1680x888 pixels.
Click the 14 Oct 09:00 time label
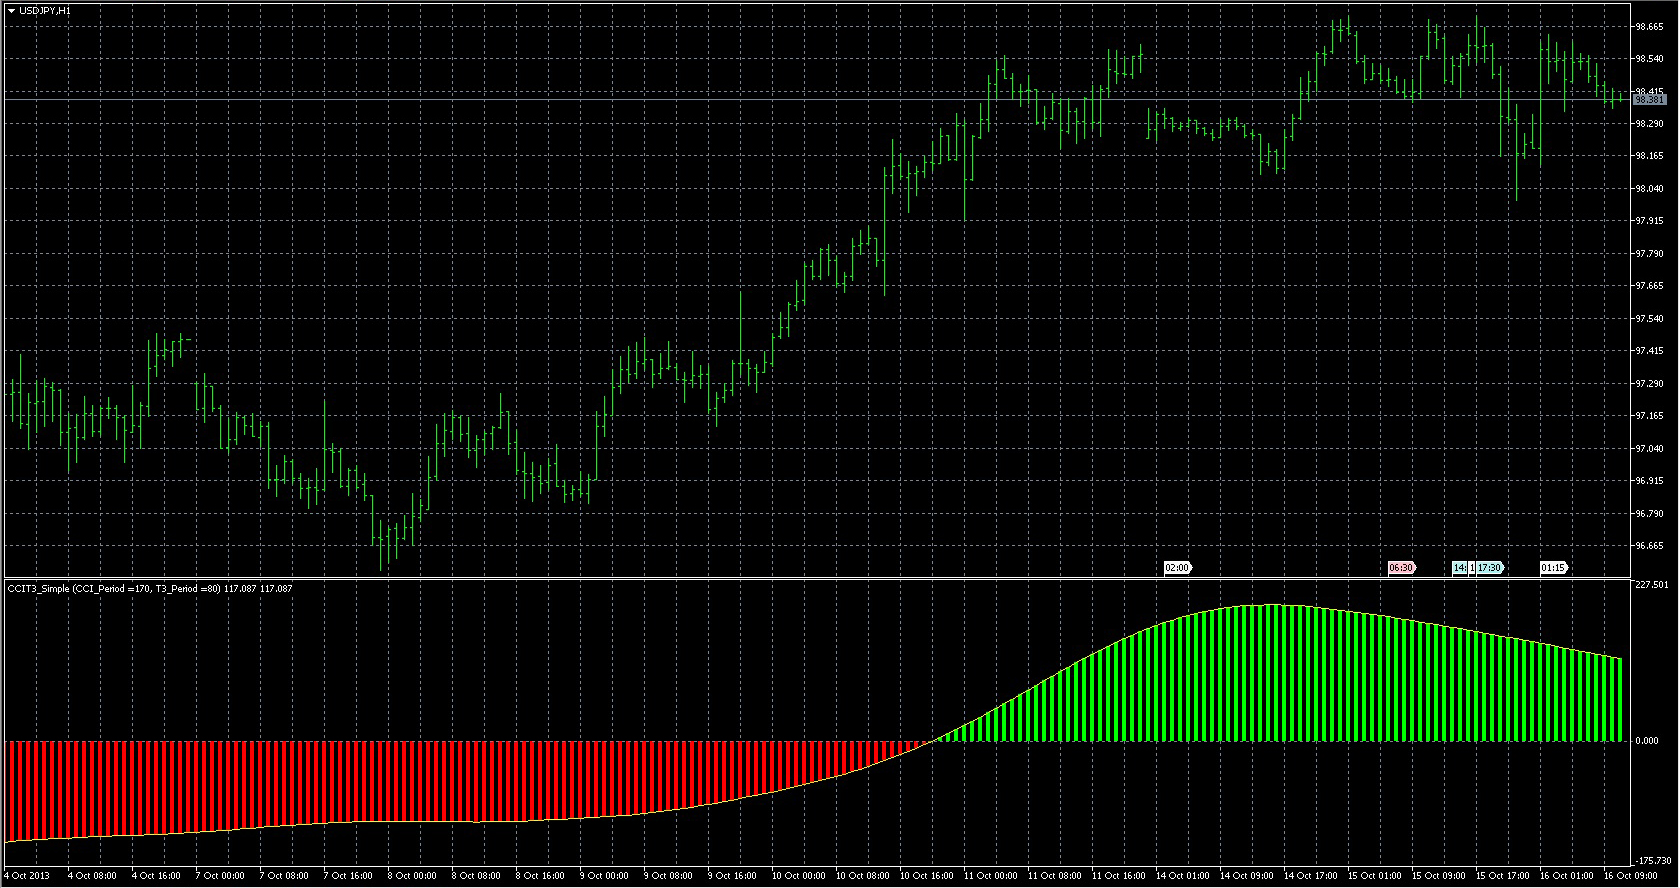(x=1246, y=876)
